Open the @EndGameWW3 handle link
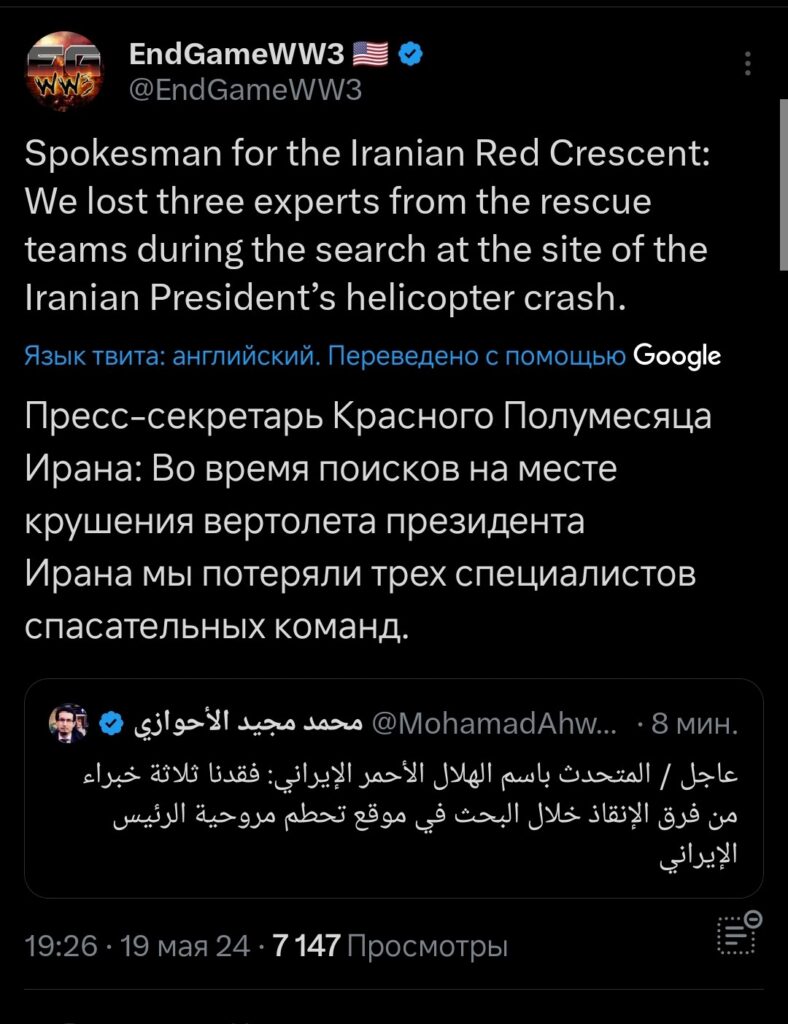The width and height of the screenshot is (788, 1024). click(x=245, y=90)
